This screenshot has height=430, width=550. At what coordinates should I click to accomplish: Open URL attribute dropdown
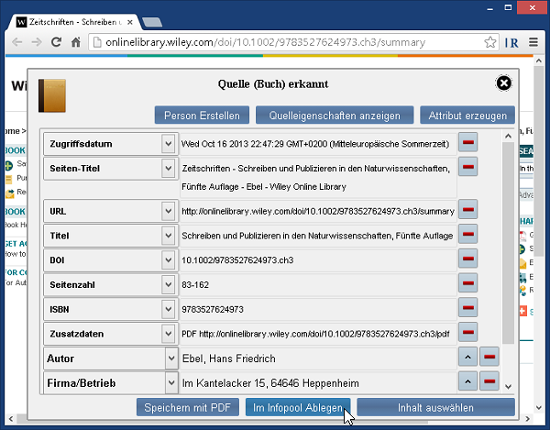tap(168, 211)
